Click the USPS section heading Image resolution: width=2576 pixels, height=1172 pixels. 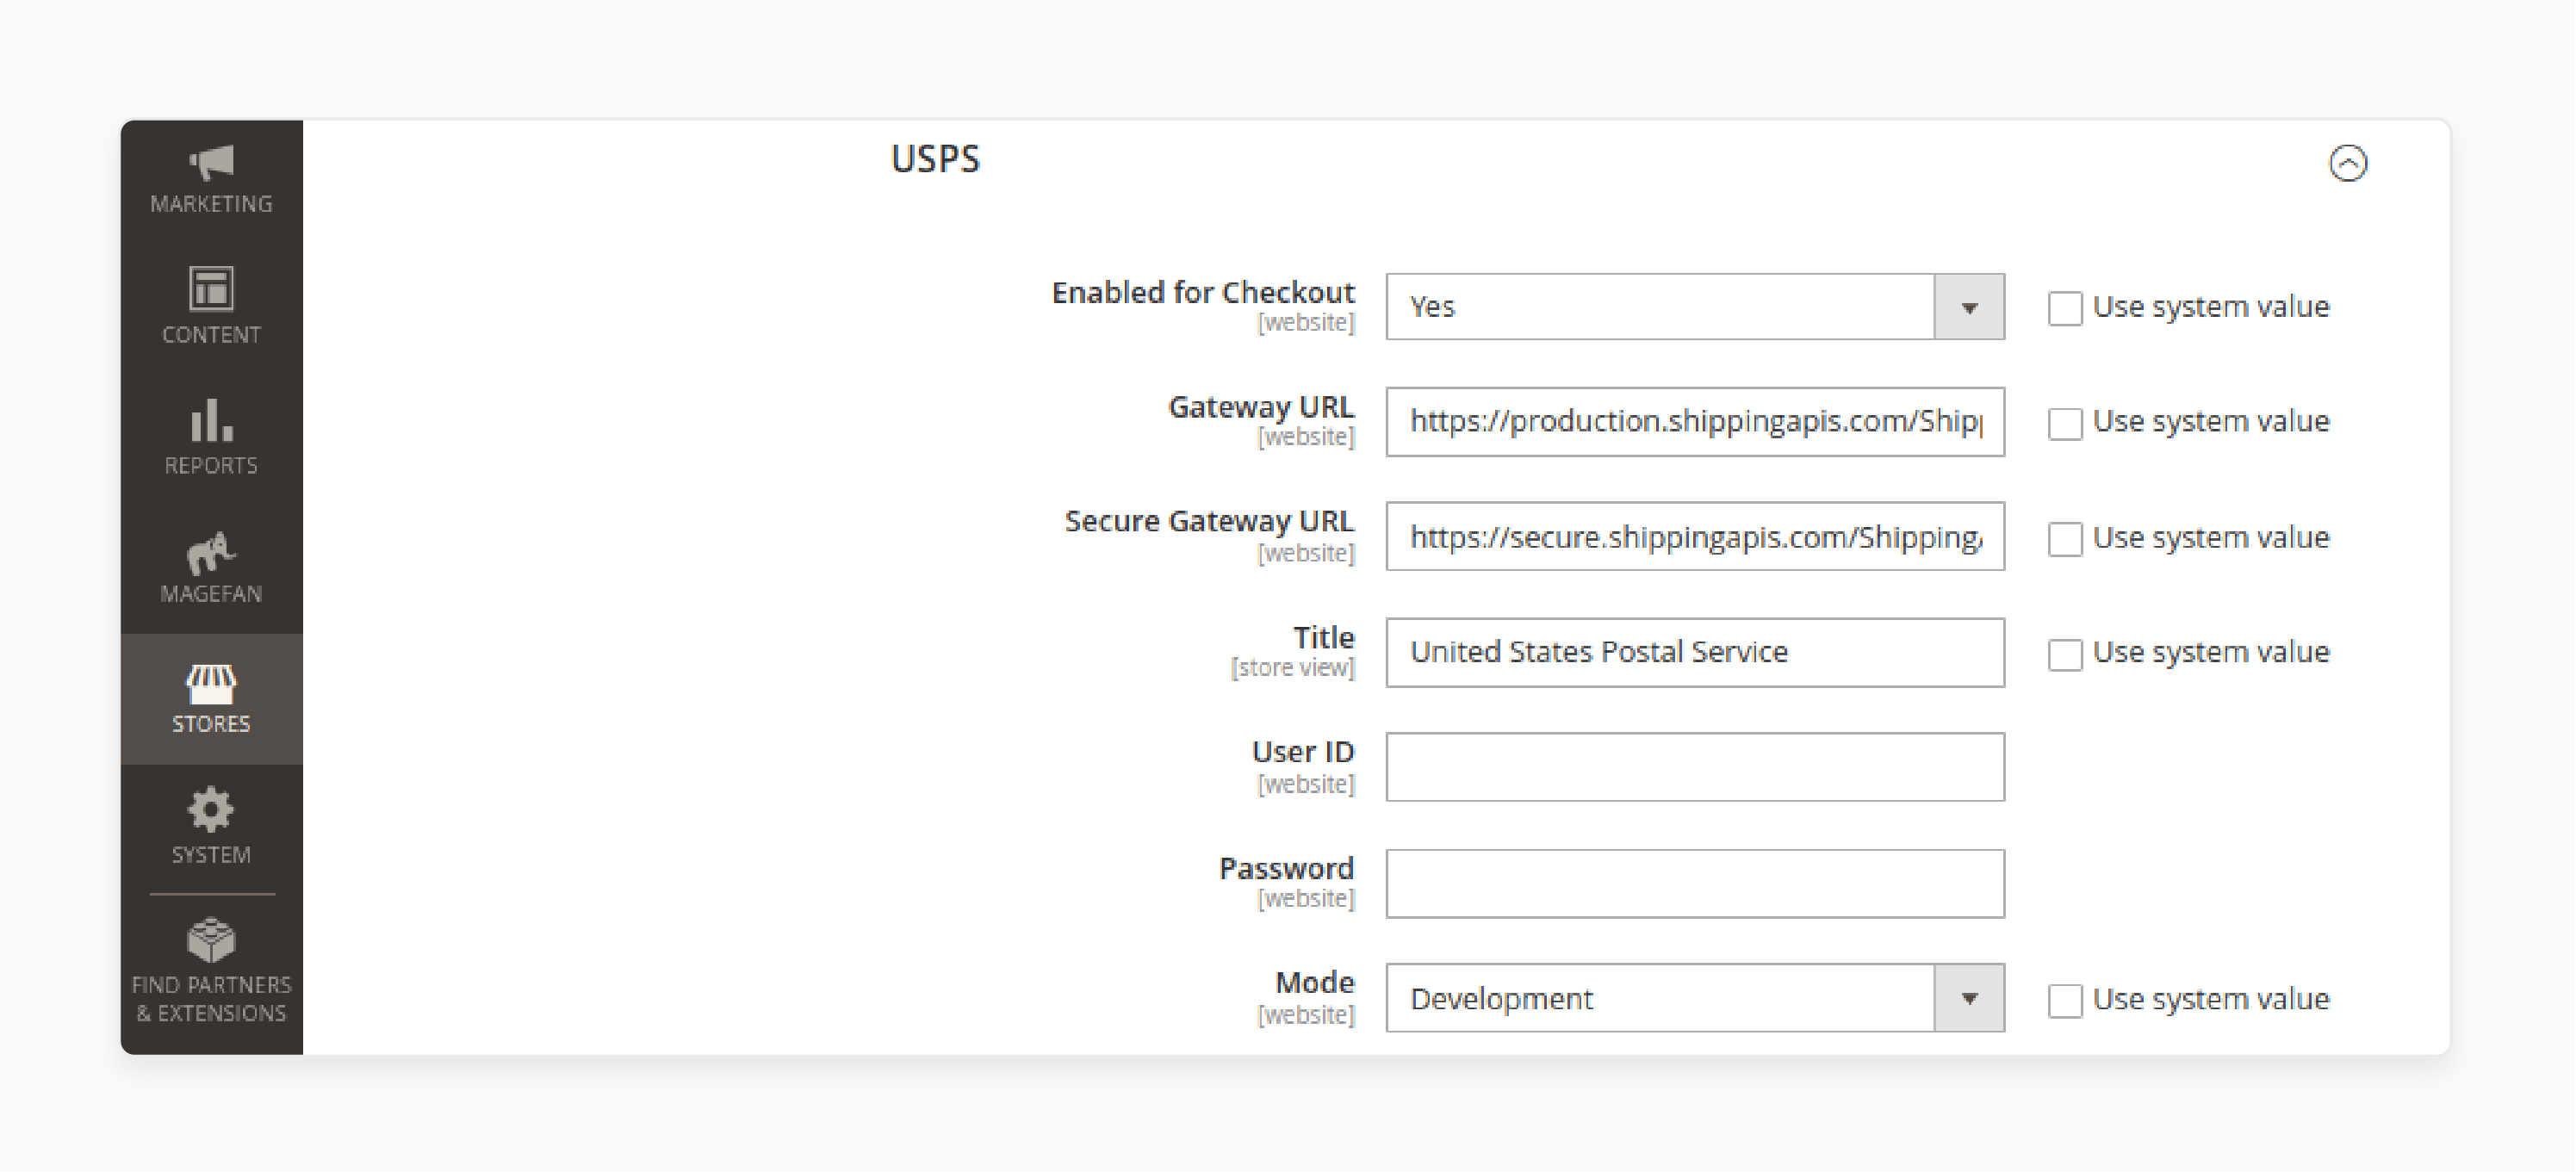pyautogui.click(x=935, y=159)
